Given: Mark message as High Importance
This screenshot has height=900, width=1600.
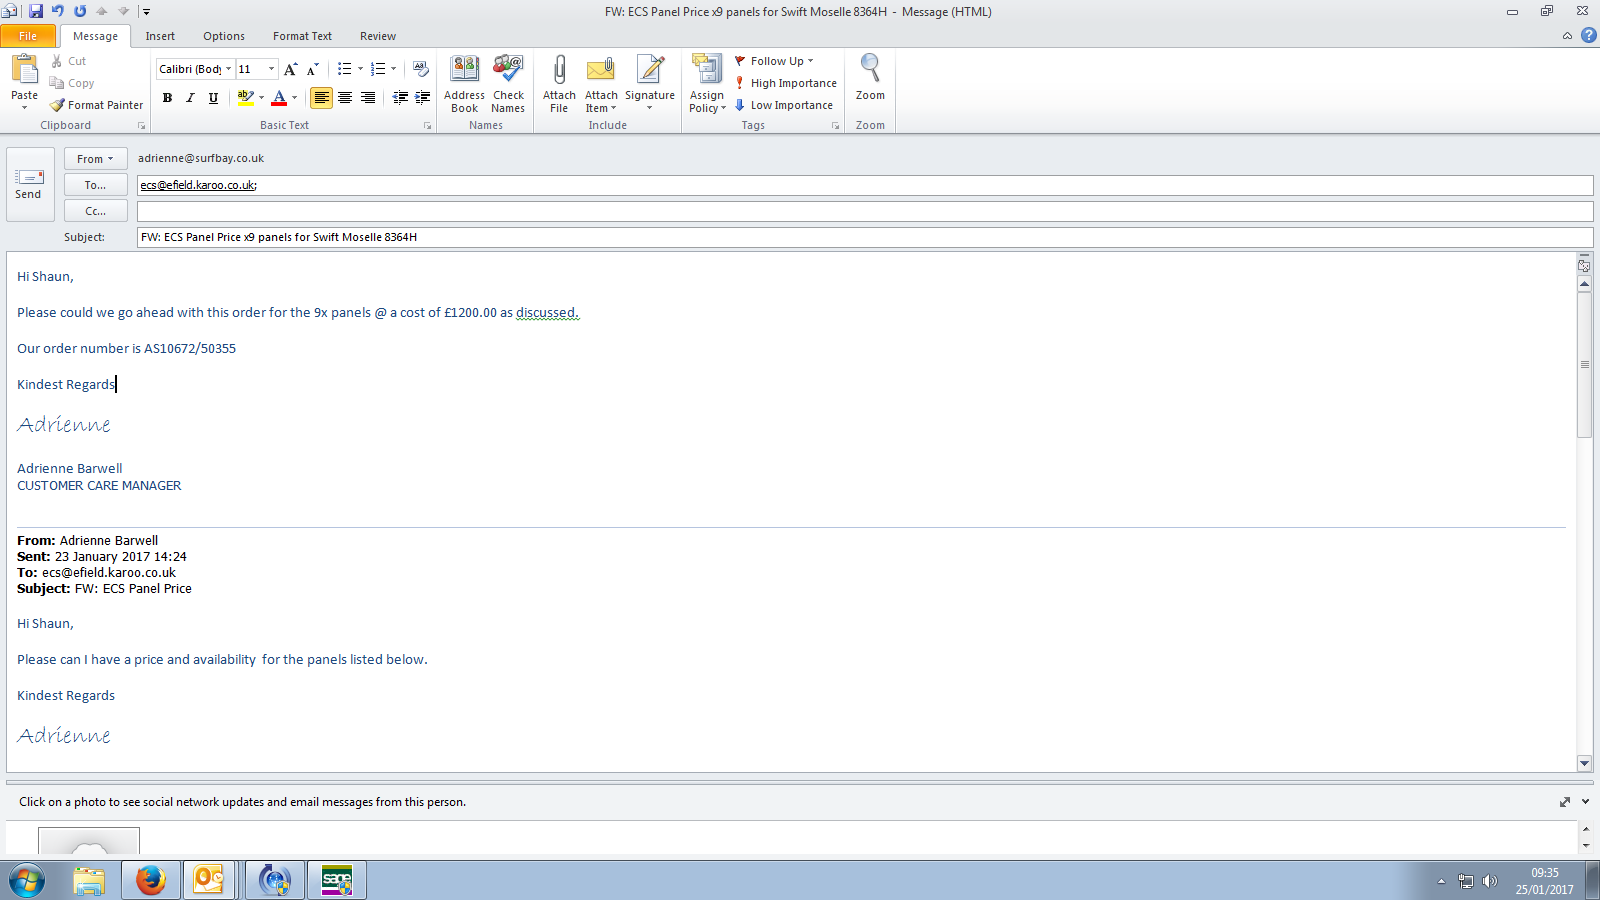Looking at the screenshot, I should point(785,83).
